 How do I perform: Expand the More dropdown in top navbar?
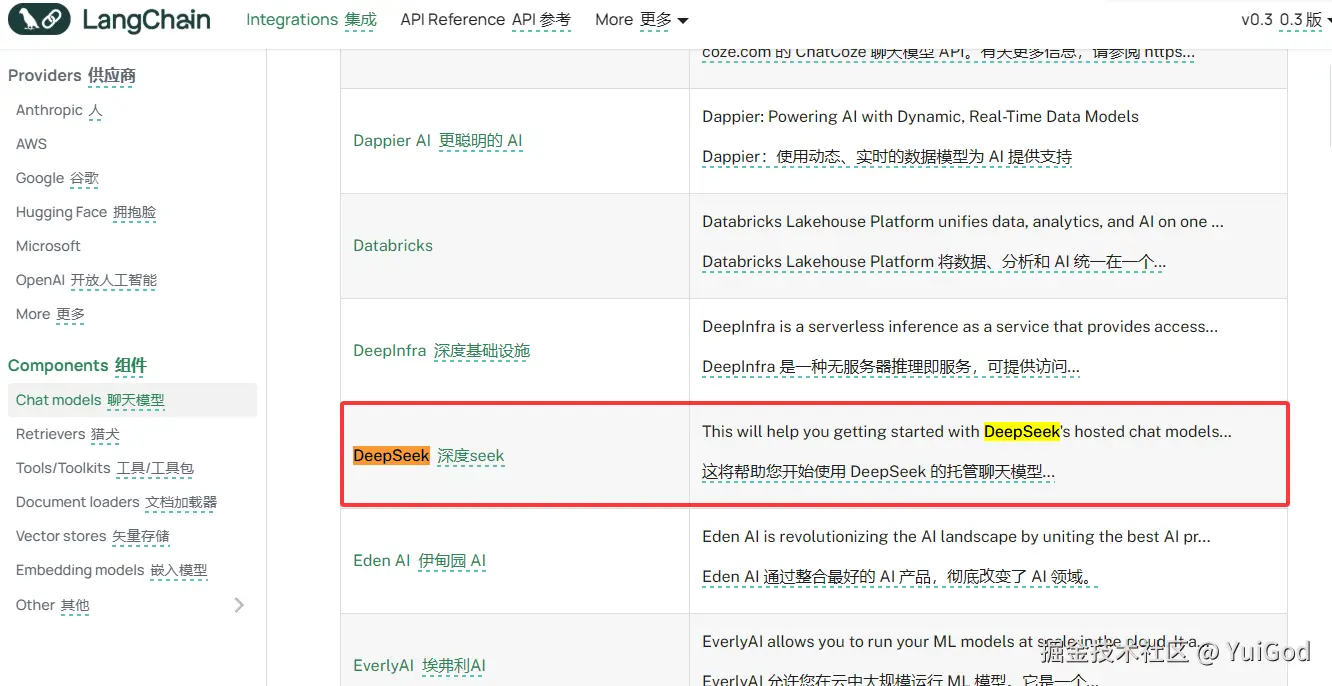(641, 20)
